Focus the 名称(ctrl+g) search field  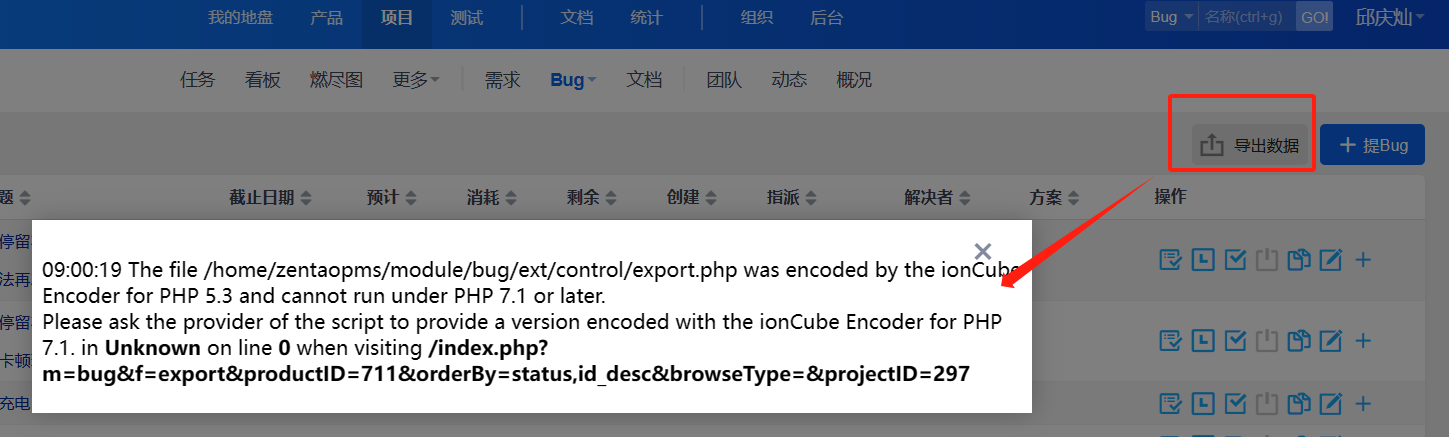(x=1246, y=17)
